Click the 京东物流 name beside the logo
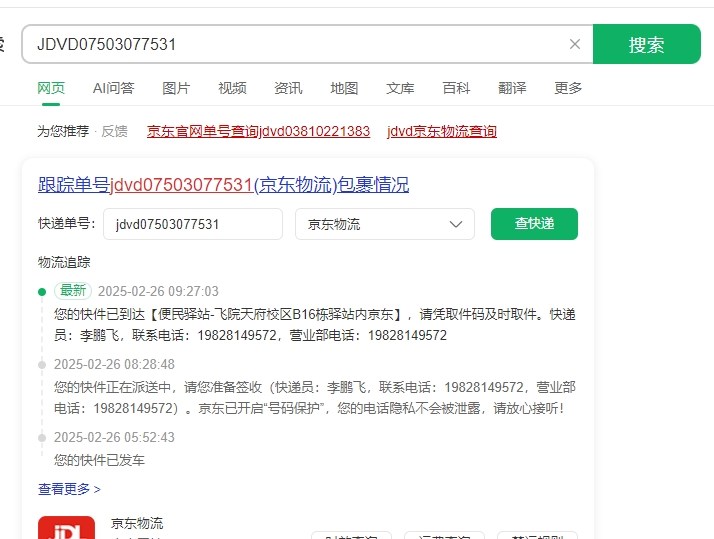Image resolution: width=714 pixels, height=539 pixels. click(x=137, y=523)
